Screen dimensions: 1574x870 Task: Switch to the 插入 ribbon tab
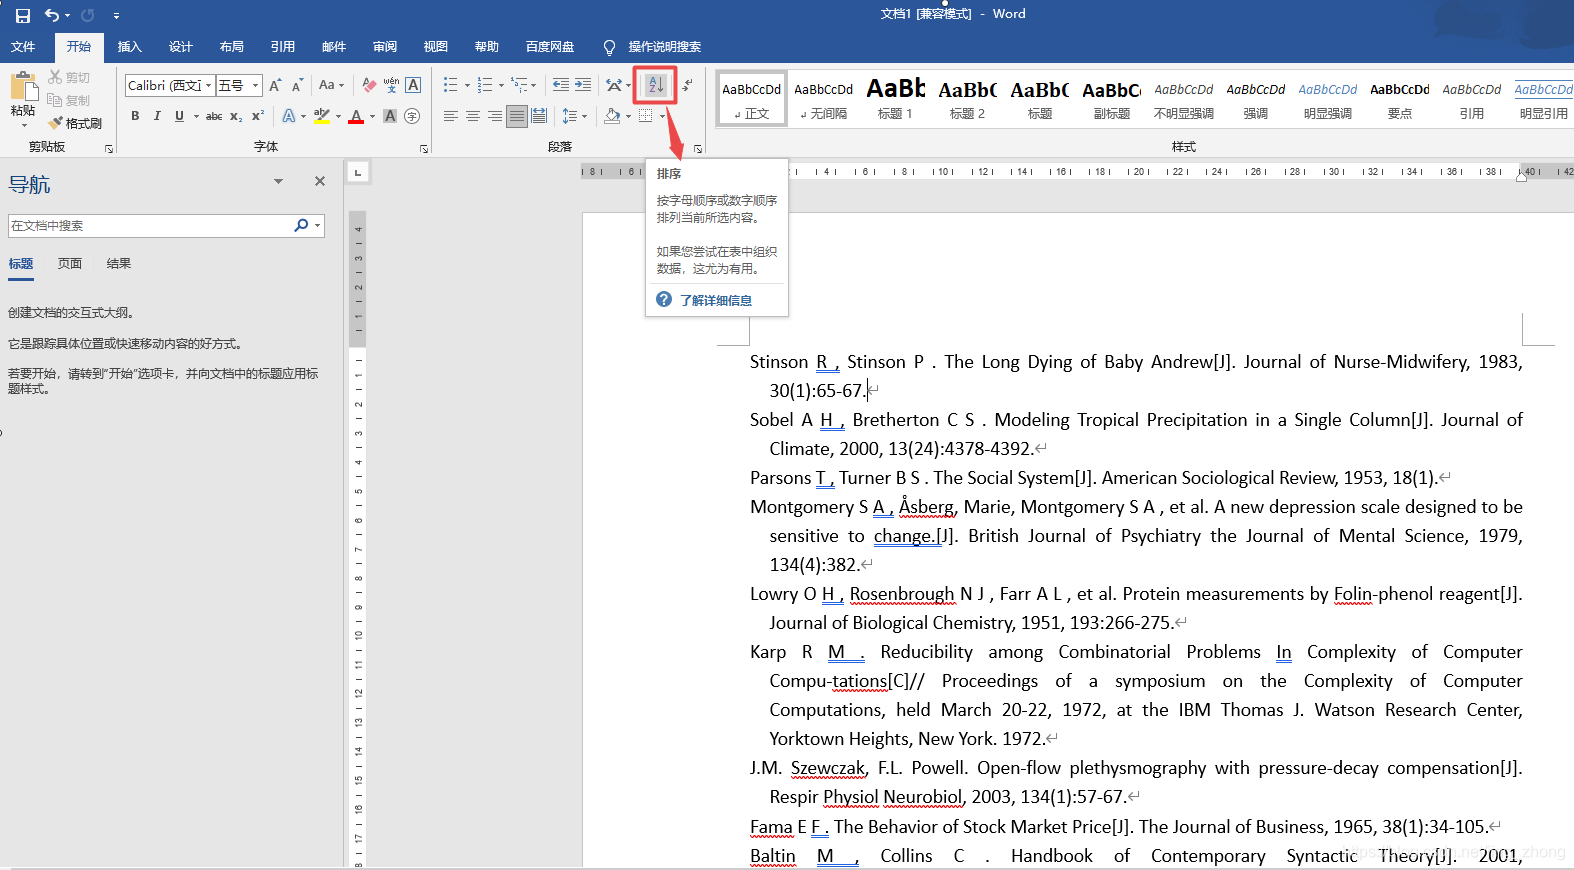click(x=130, y=47)
